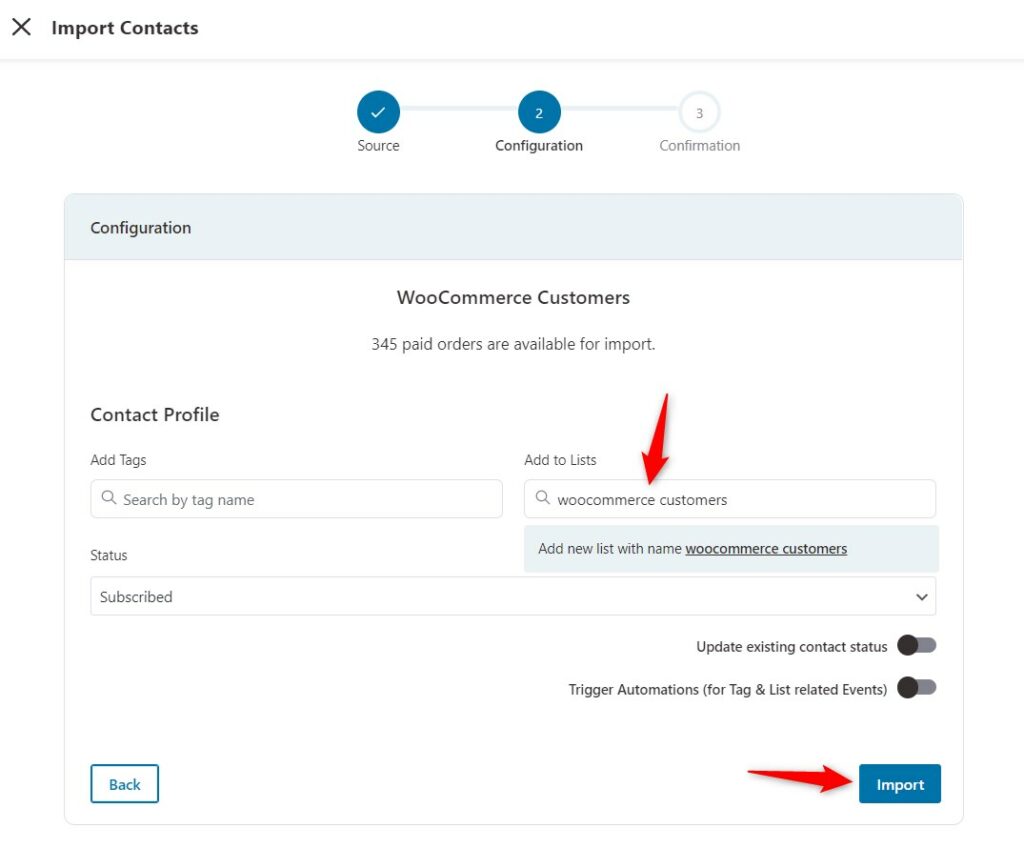Enable Update existing contact status toggle
This screenshot has height=848, width=1024.
[916, 645]
